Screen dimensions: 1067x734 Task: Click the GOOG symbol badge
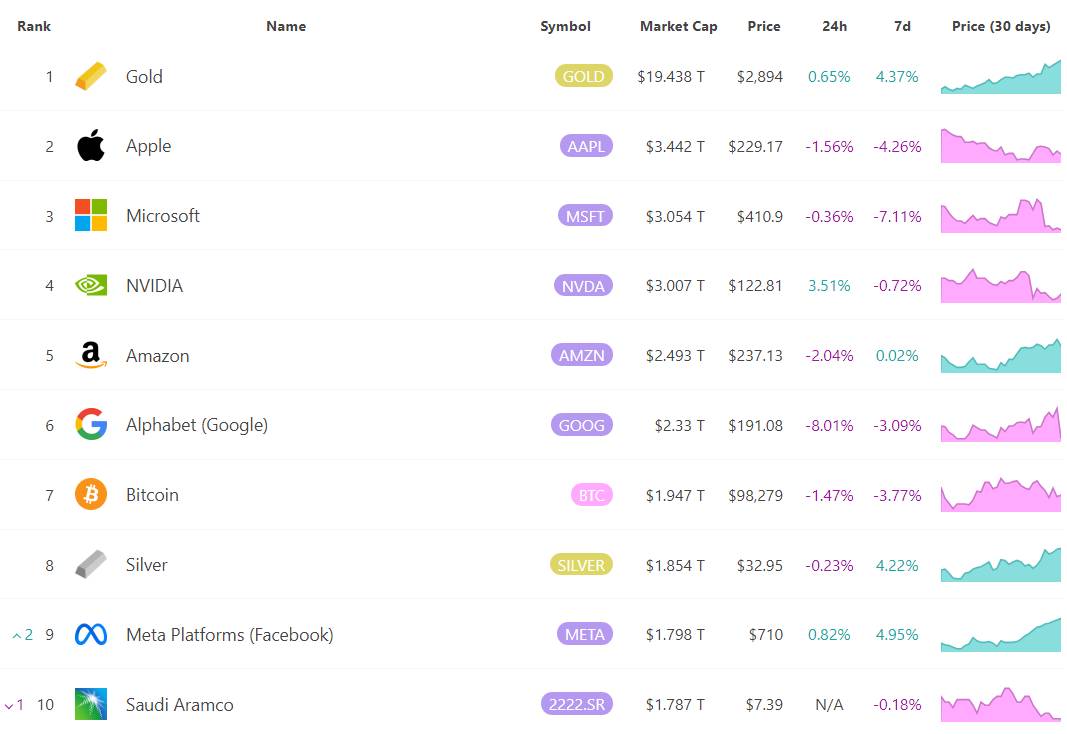(x=582, y=425)
